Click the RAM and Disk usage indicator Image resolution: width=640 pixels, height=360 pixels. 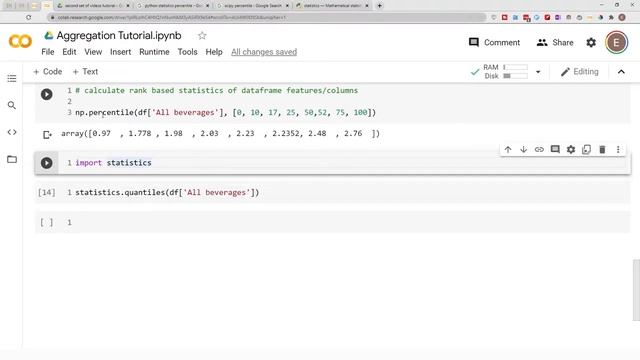click(505, 71)
